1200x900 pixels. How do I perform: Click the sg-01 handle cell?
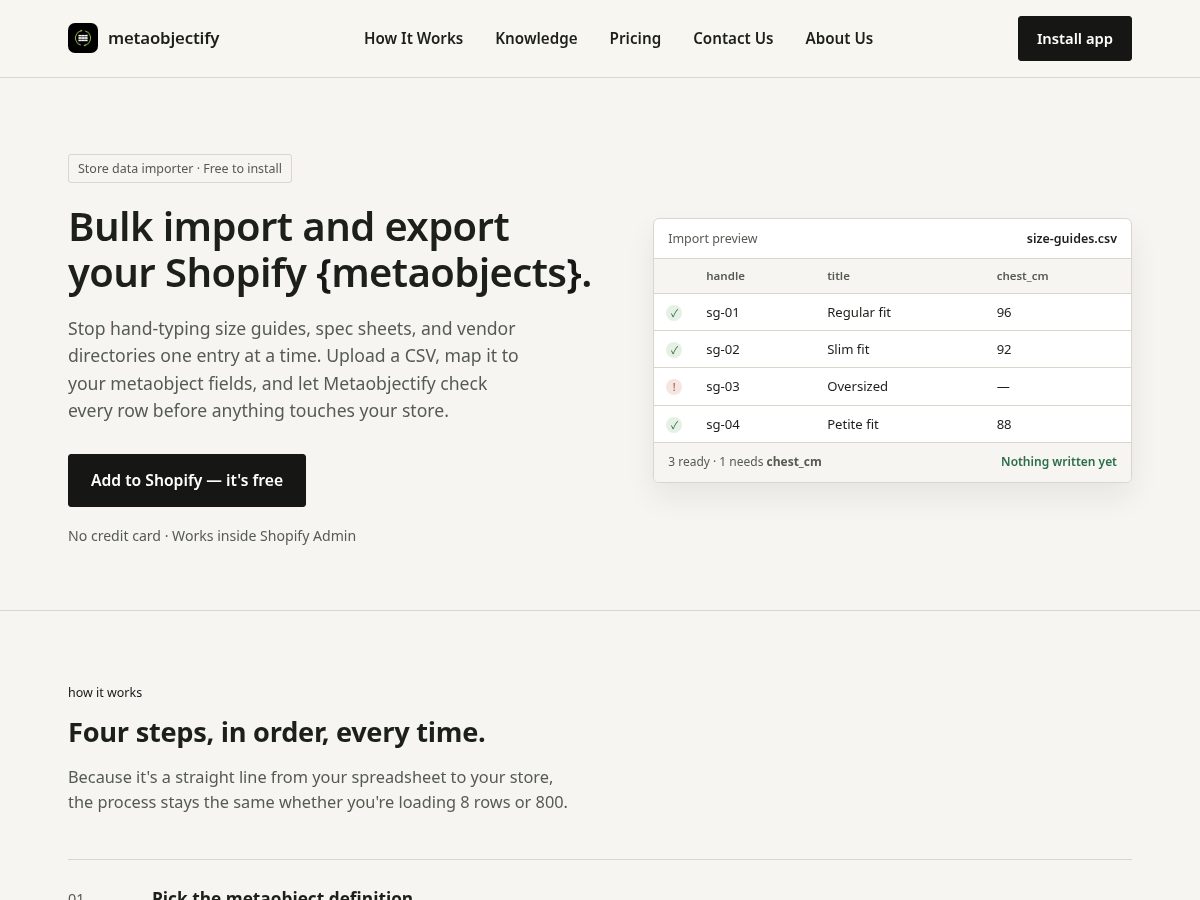point(723,312)
